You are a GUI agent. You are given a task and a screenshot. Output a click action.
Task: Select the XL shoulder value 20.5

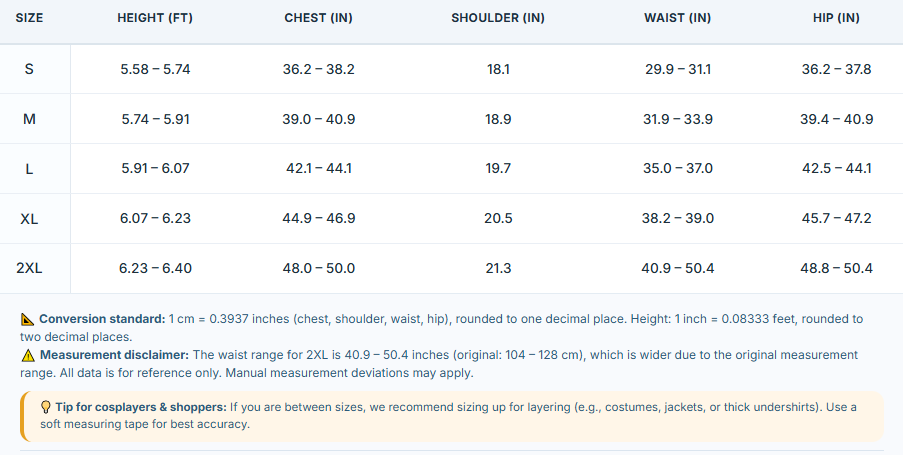498,219
